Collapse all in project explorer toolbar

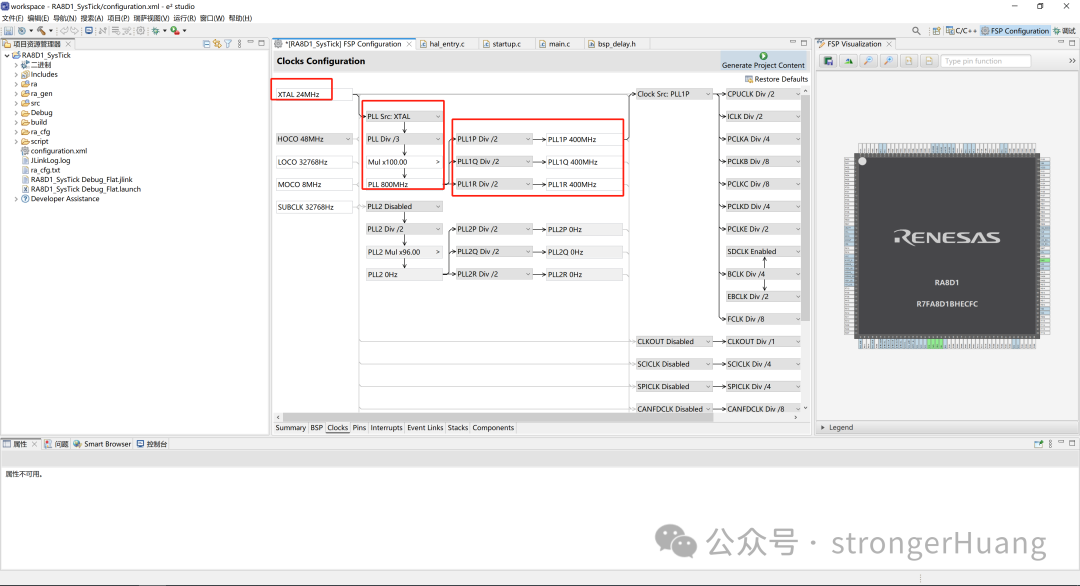207,44
